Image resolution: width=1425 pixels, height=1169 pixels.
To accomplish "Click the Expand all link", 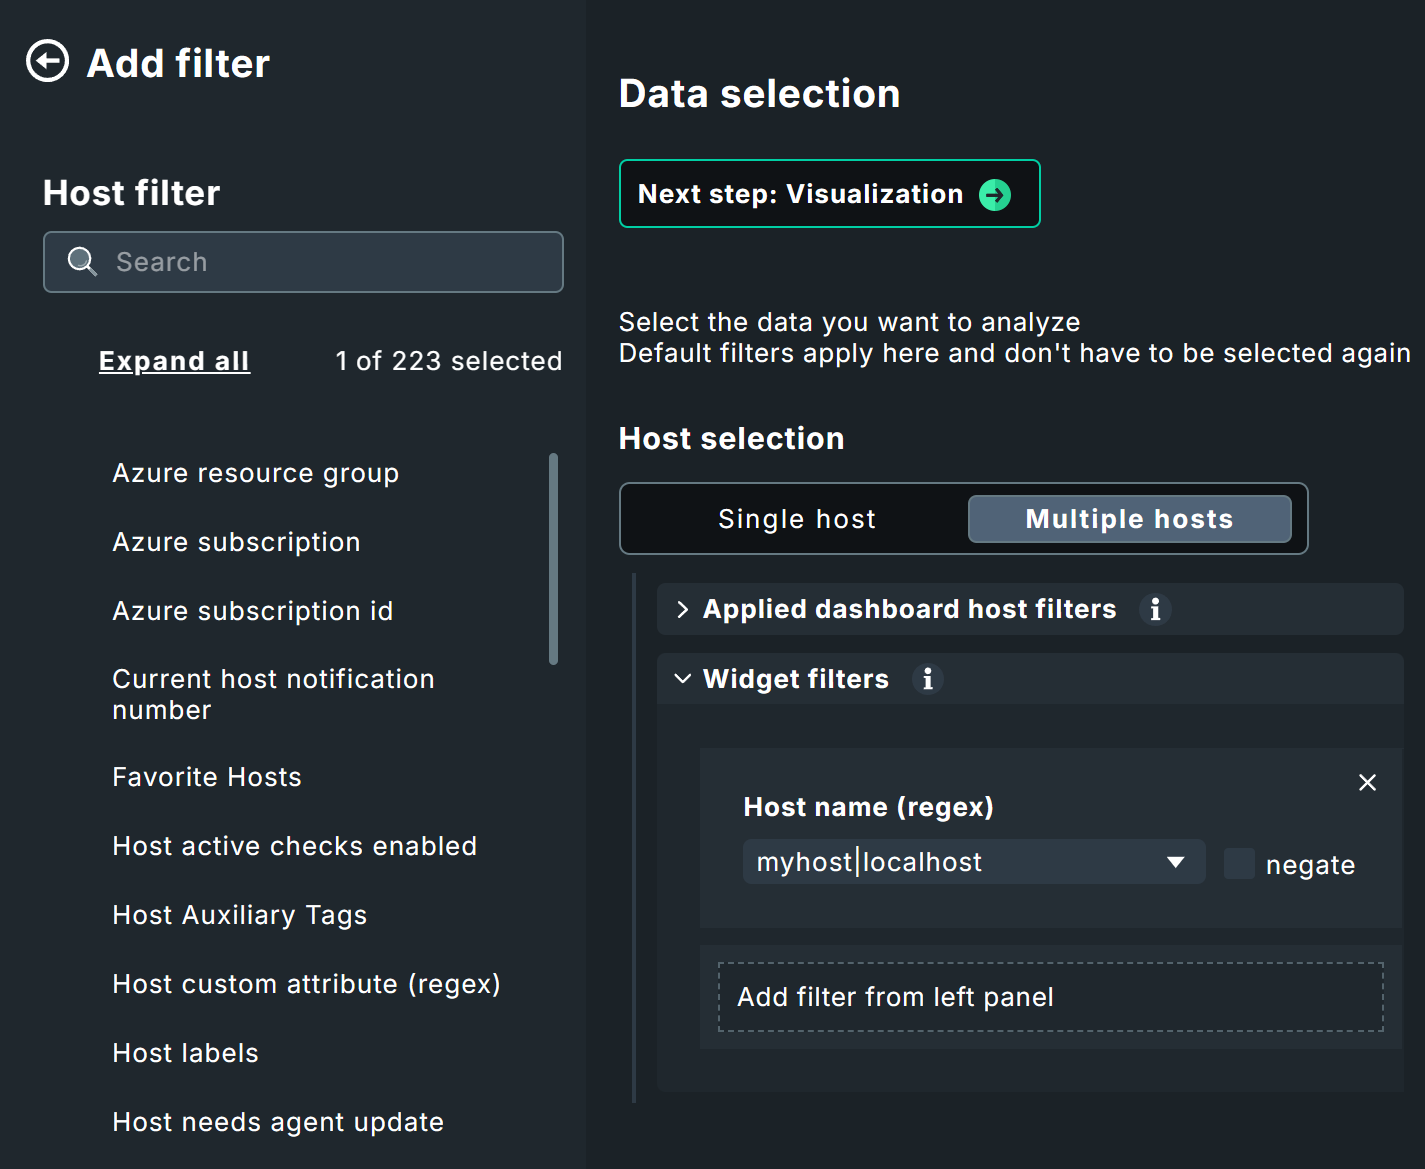I will [x=174, y=361].
